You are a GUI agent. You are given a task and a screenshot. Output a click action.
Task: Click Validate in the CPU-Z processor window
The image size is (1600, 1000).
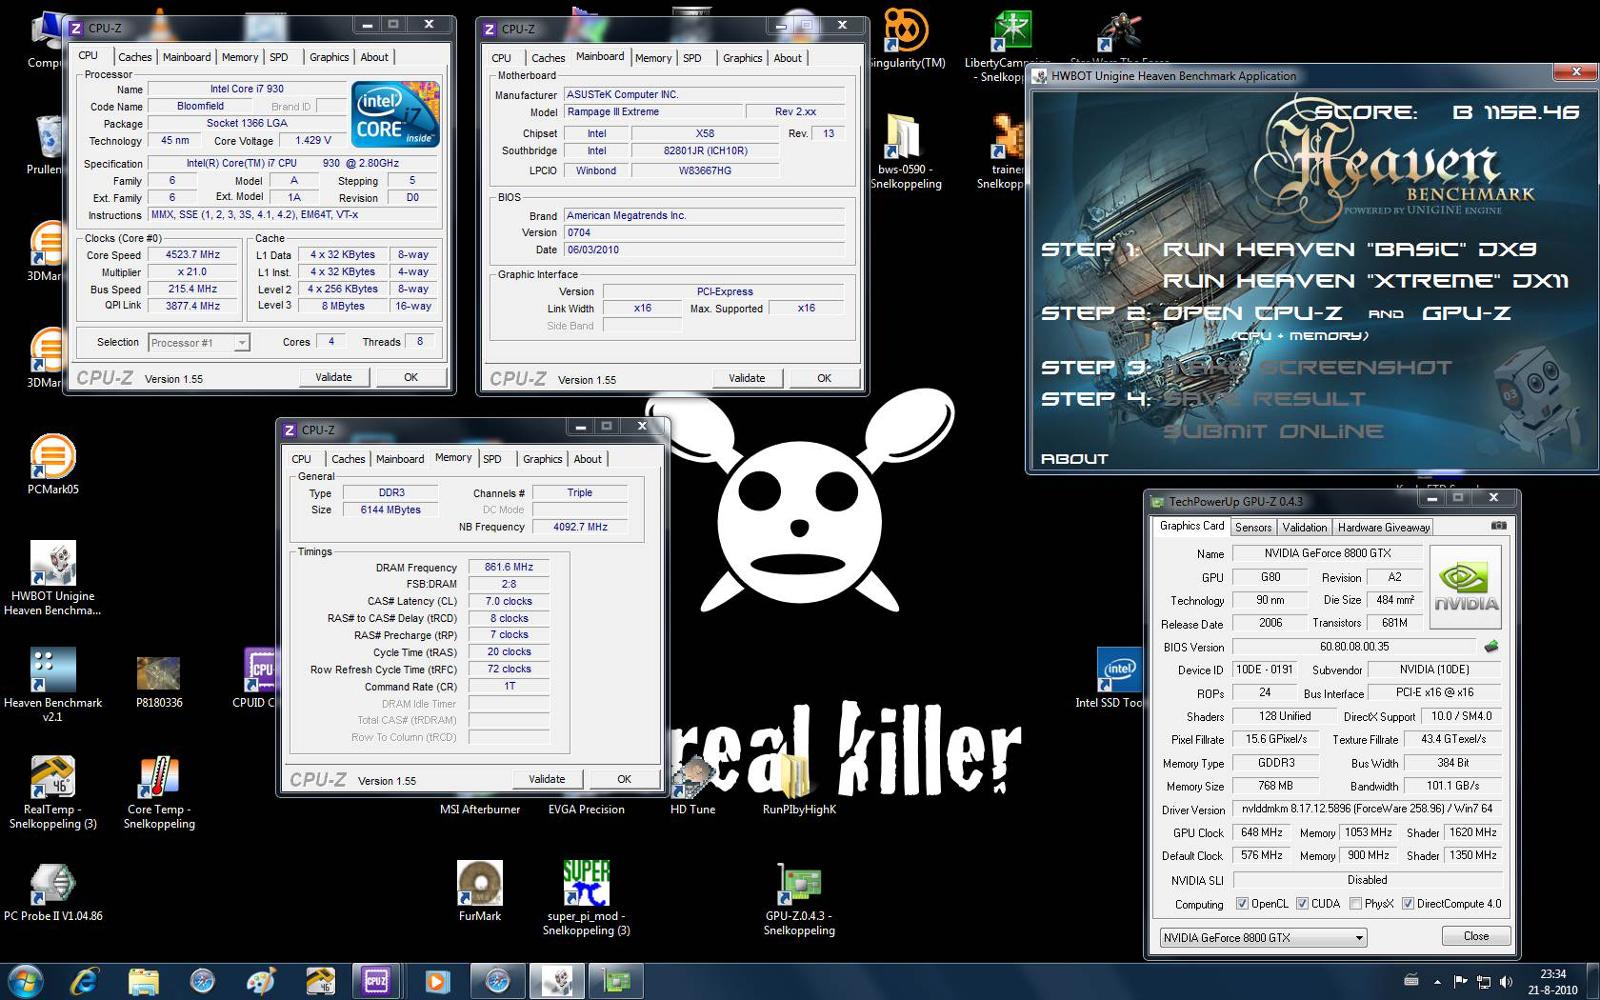point(334,377)
